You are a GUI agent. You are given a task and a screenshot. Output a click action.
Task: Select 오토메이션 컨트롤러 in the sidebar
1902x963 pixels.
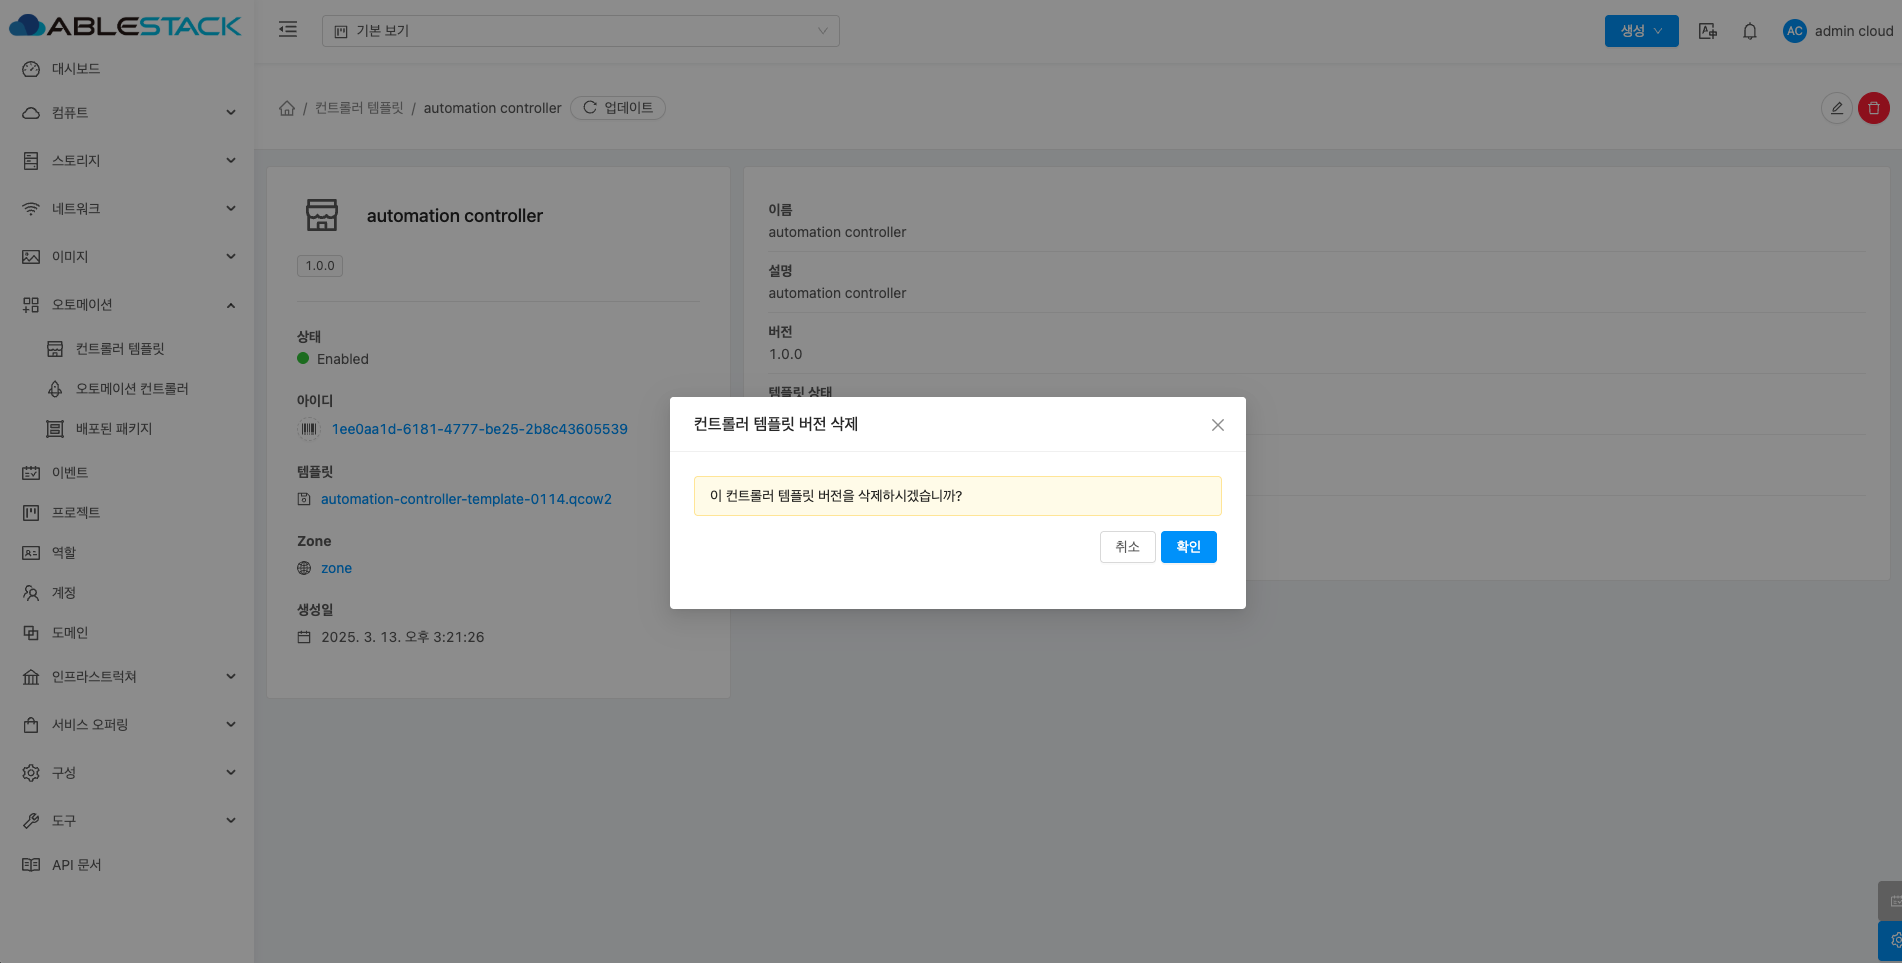pyautogui.click(x=127, y=389)
